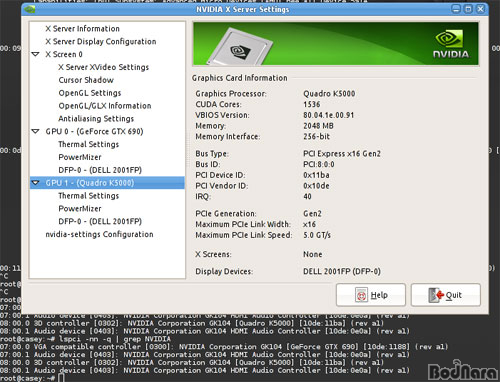500x382 pixels.
Task: Click the NVIDIA icon in title bar
Action: [x=30, y=9]
